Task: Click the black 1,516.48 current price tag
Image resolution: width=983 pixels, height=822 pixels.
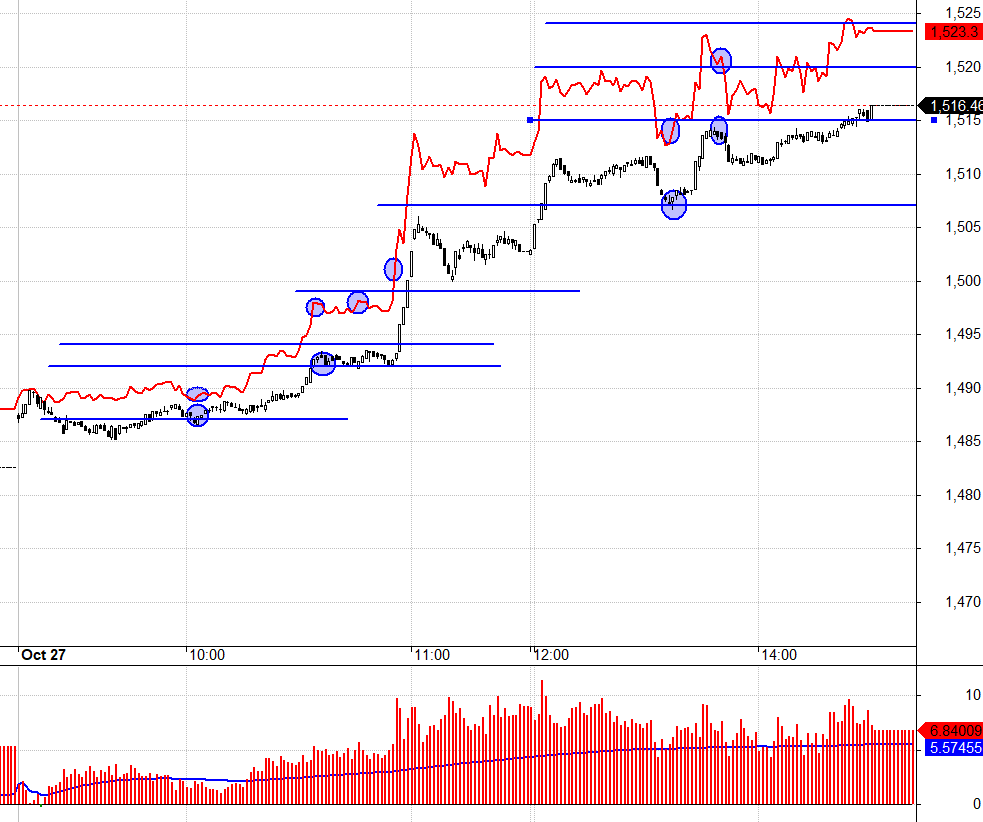Action: [951, 106]
